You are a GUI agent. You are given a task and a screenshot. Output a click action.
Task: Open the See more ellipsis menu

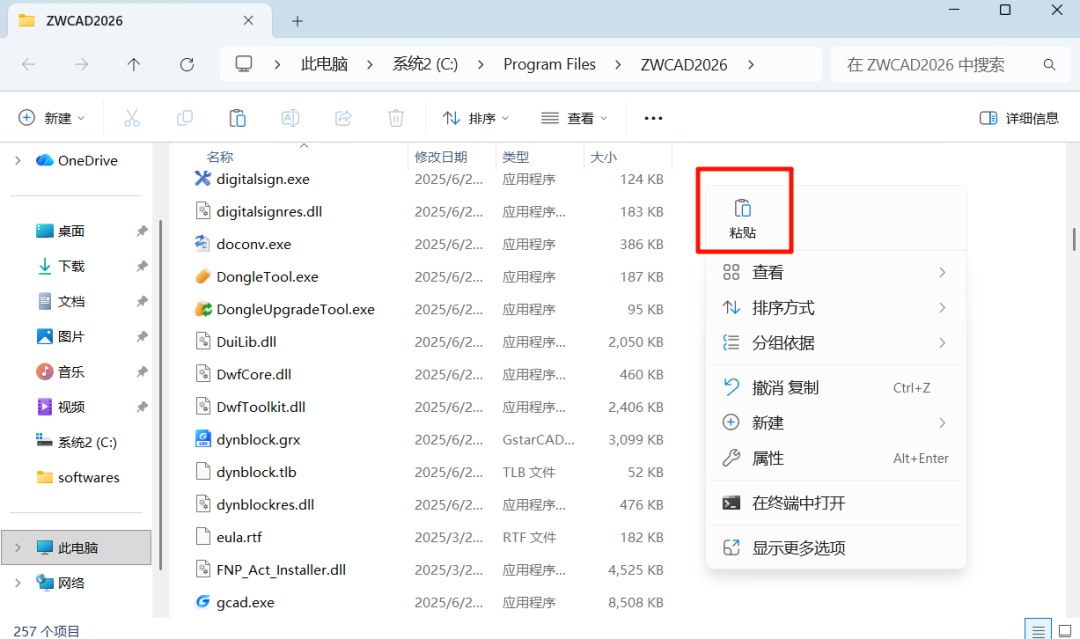pyautogui.click(x=653, y=118)
